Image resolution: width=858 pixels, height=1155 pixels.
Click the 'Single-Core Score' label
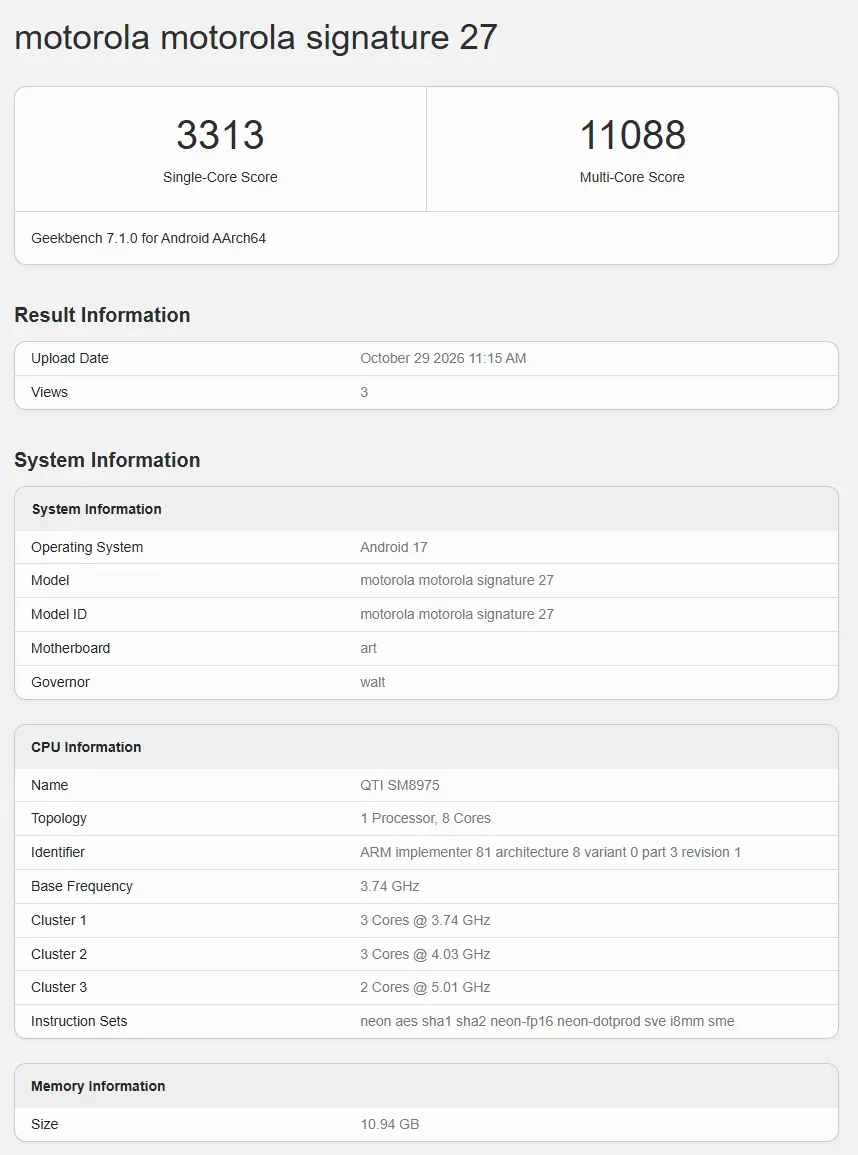coord(220,177)
